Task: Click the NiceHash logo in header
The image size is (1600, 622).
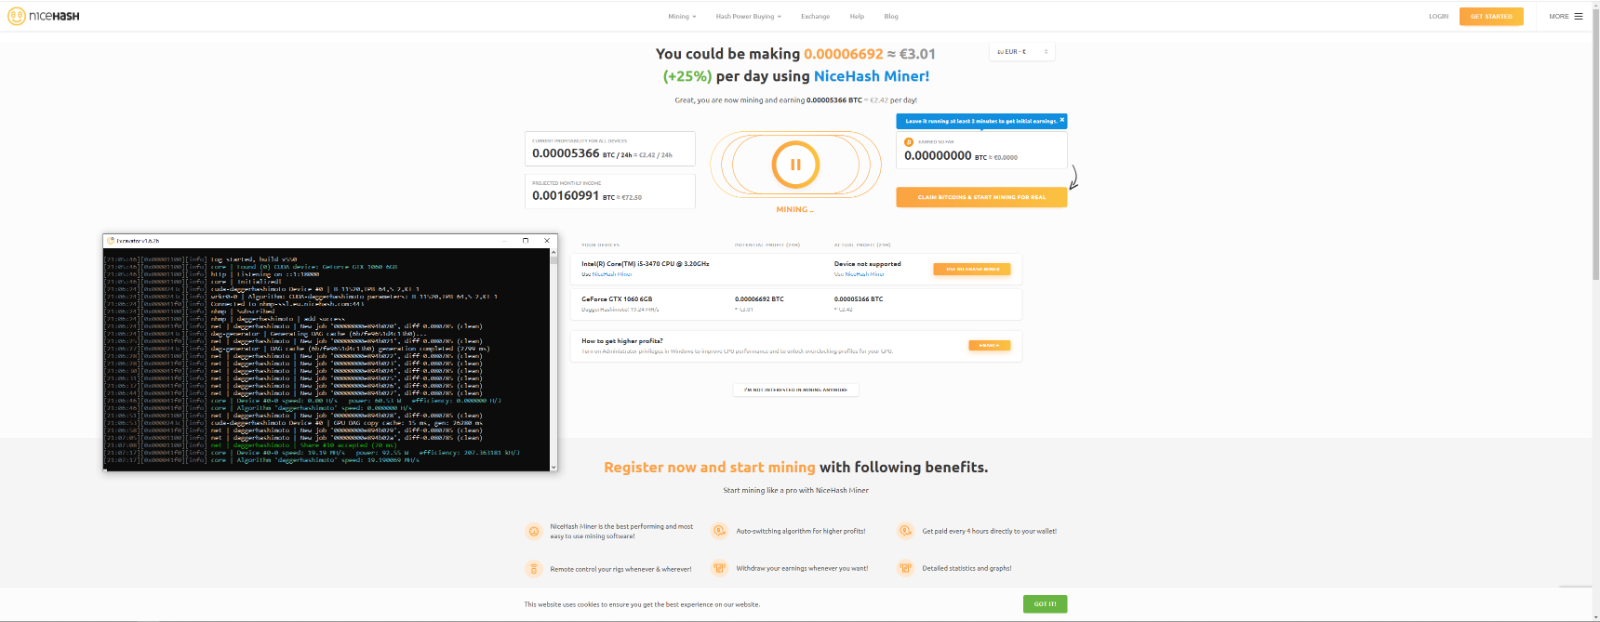Action: coord(44,16)
